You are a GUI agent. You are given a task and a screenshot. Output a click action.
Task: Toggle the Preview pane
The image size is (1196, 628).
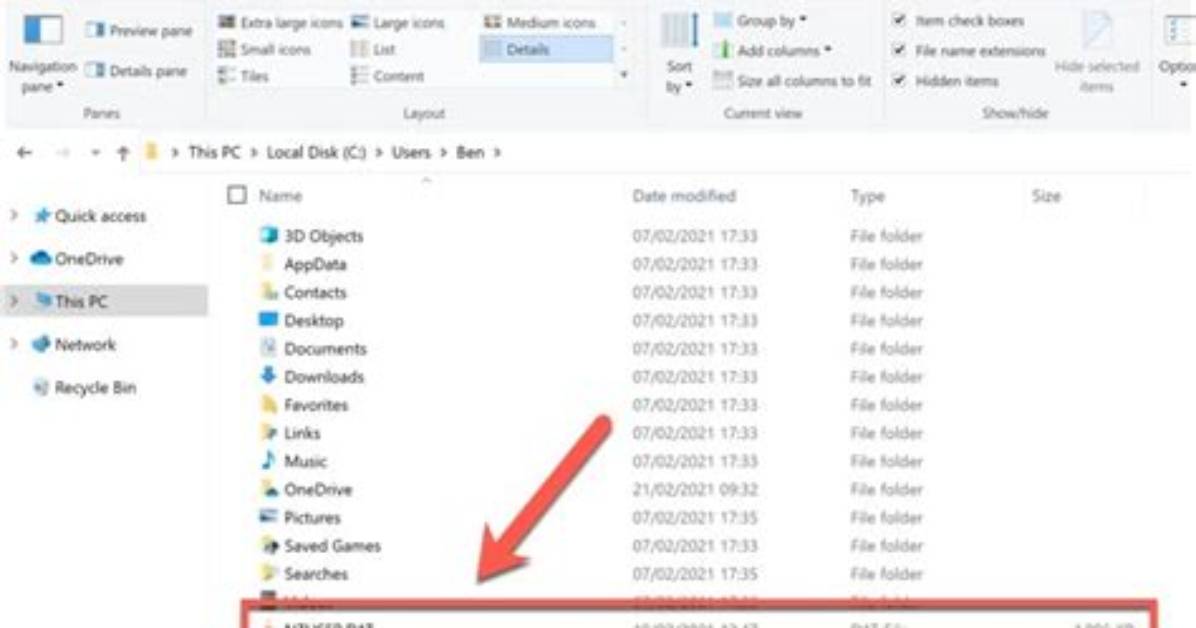(x=139, y=31)
